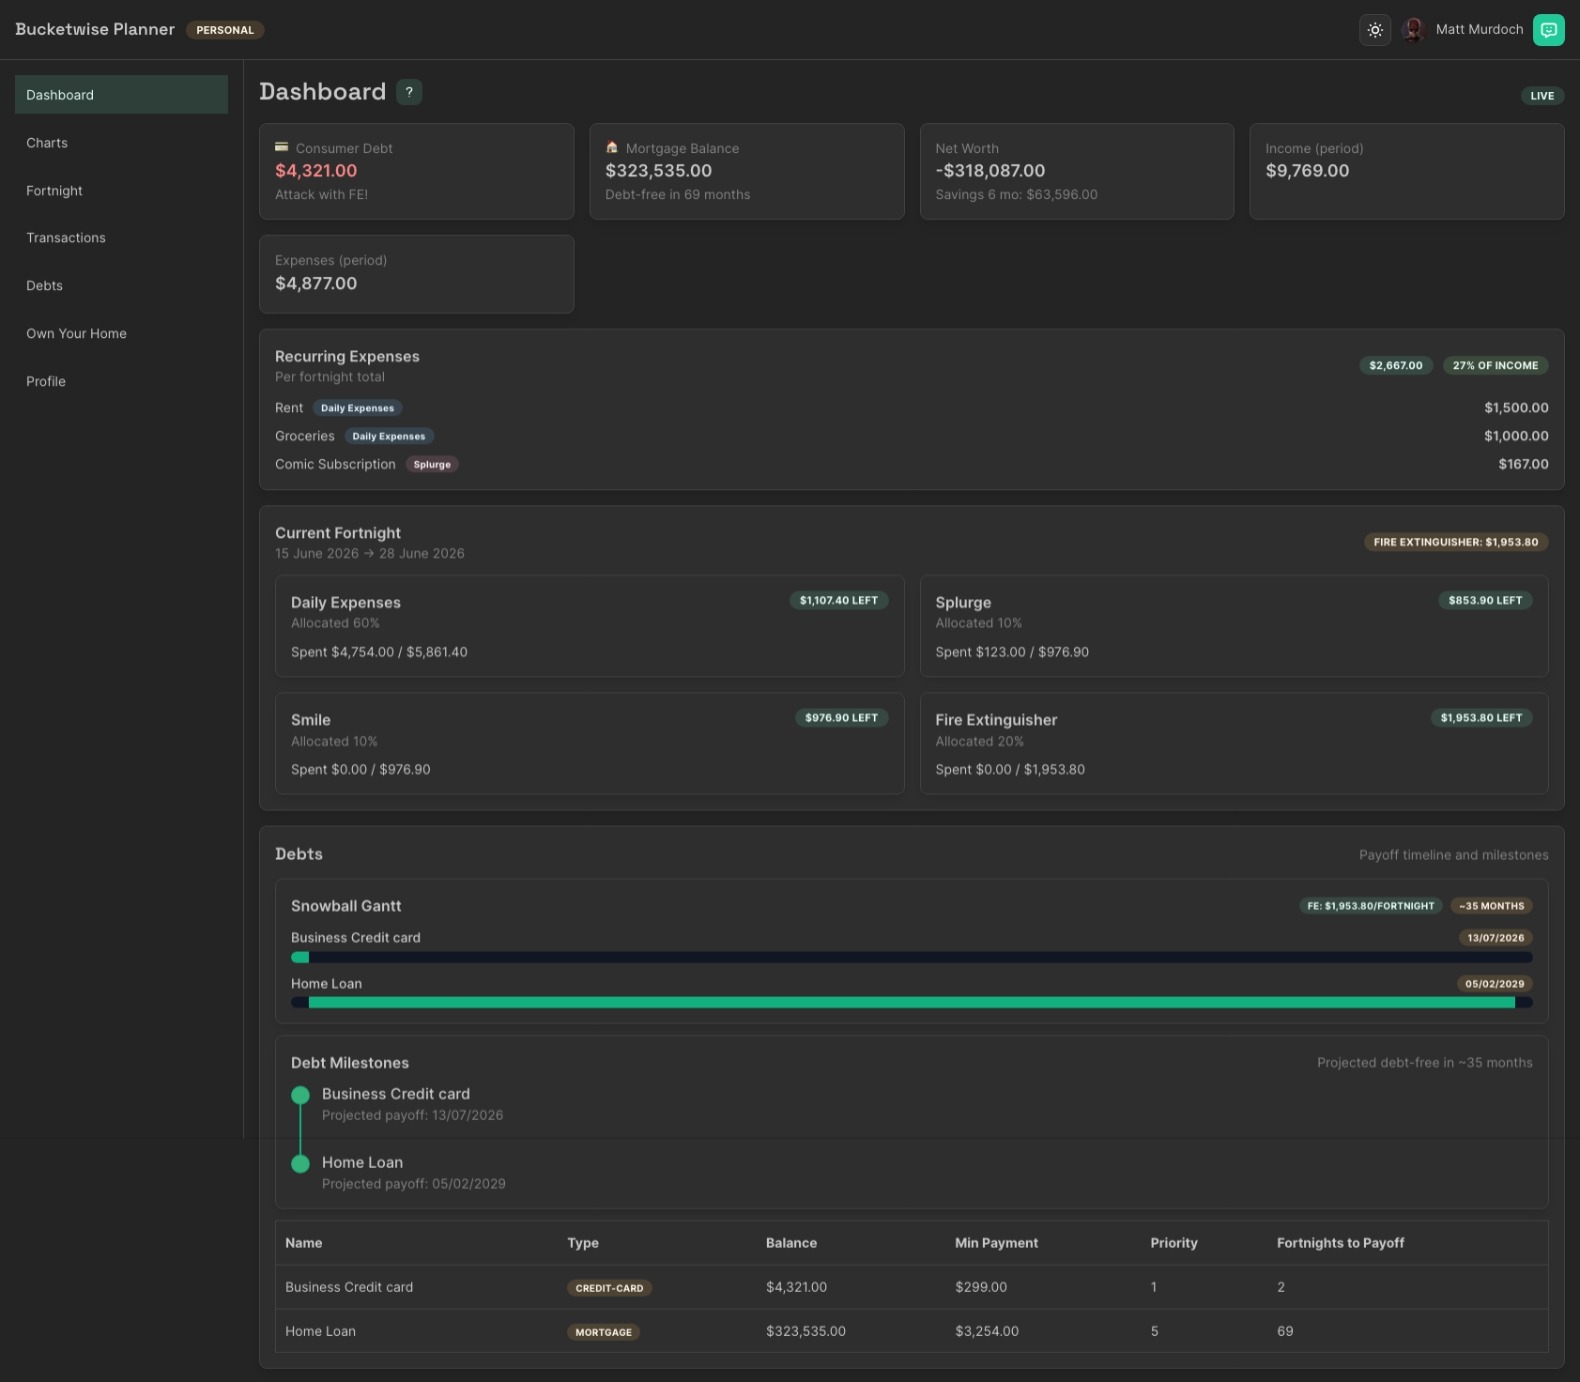Open the Net Worth summary card

[x=1076, y=171]
